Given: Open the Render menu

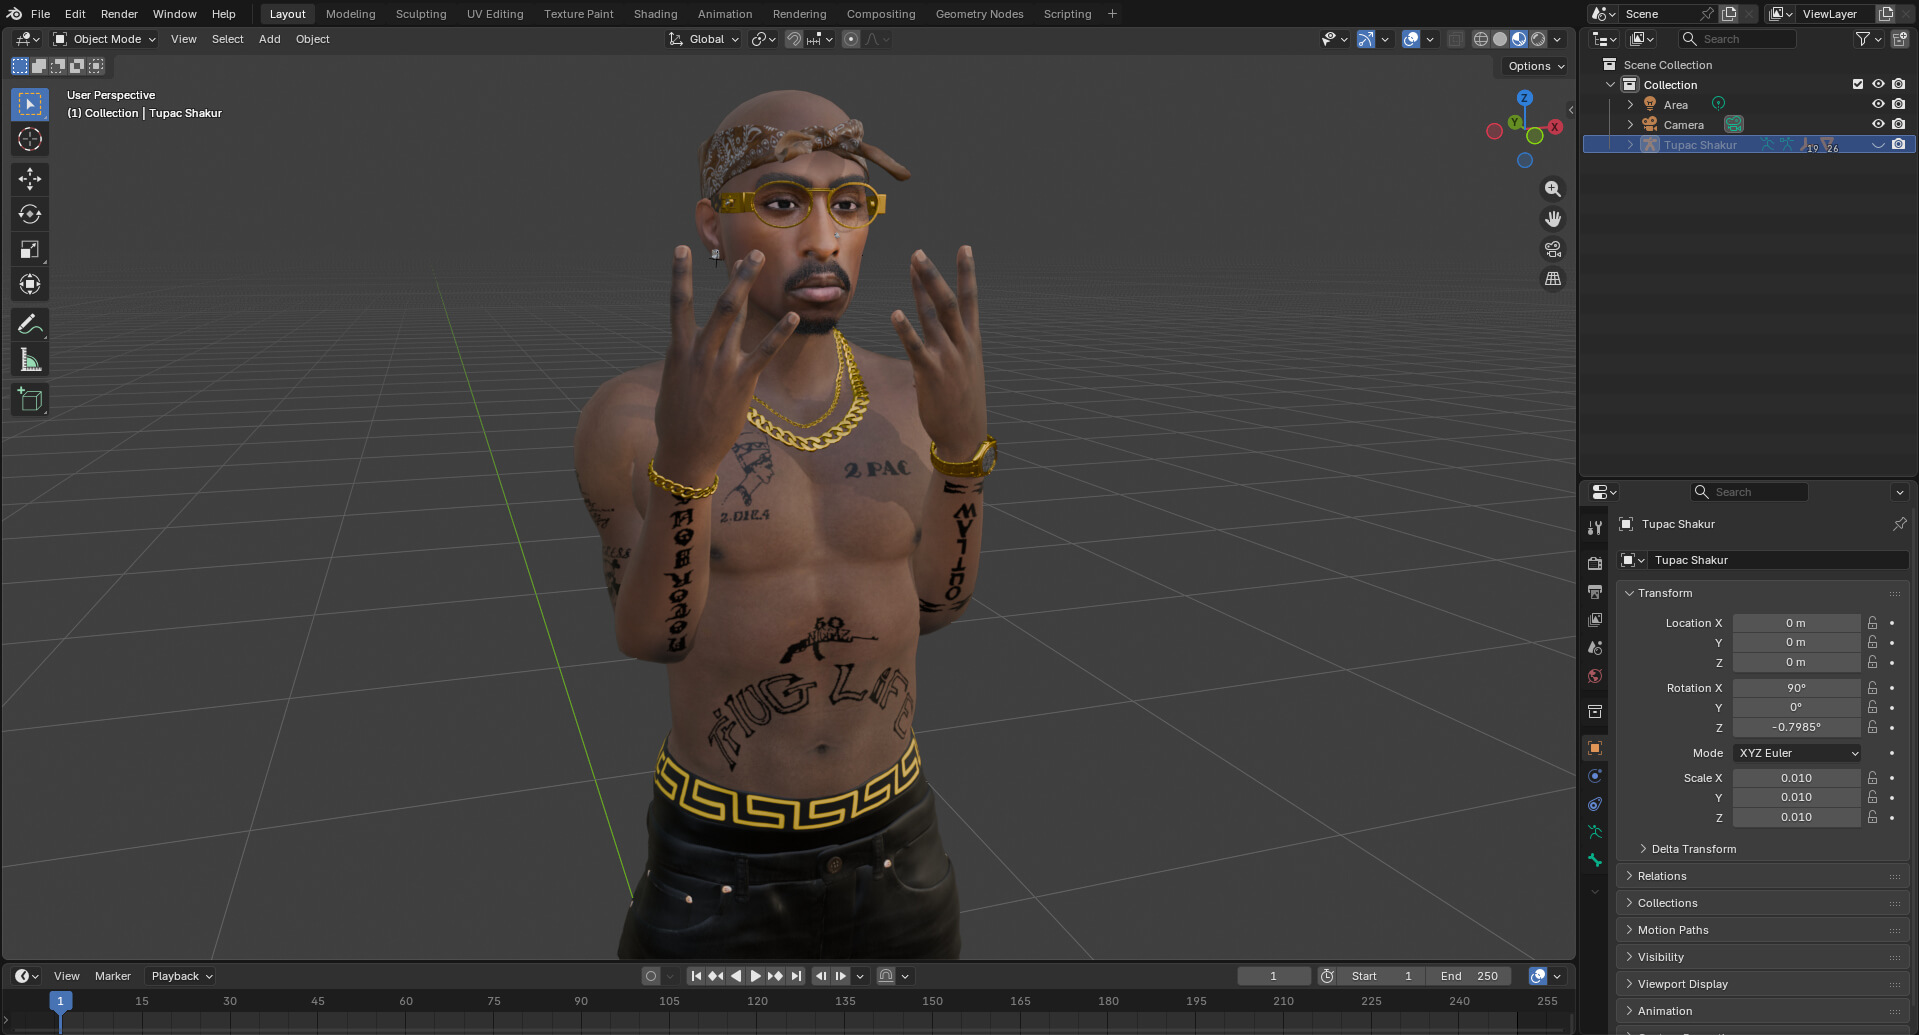Looking at the screenshot, I should point(119,14).
